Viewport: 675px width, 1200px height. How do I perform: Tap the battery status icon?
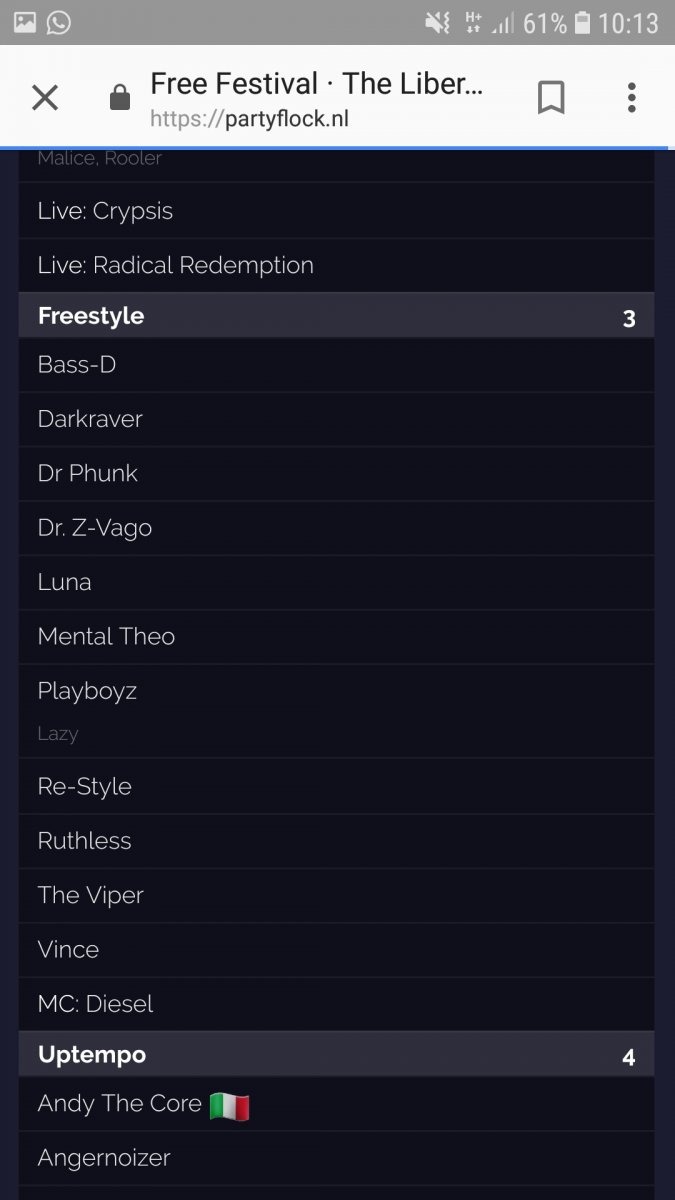583,22
